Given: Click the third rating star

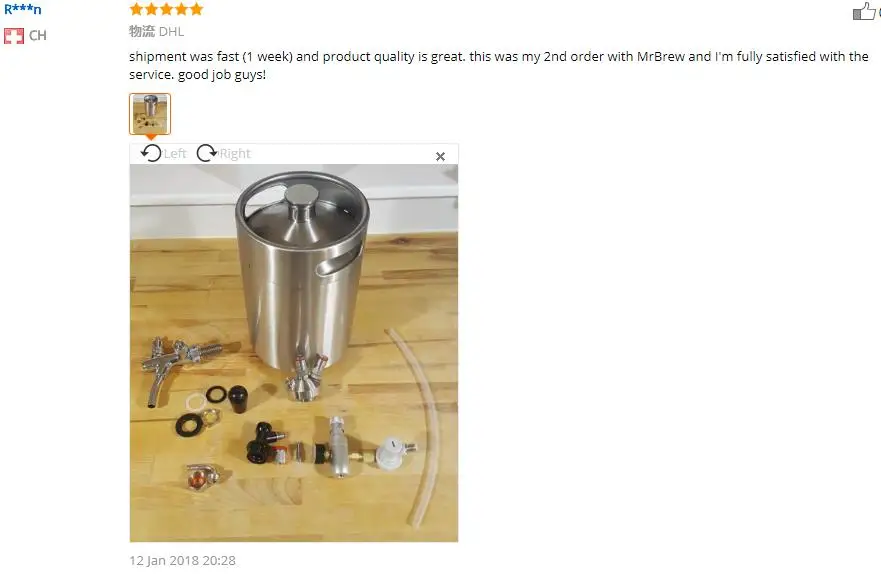Looking at the screenshot, I should [166, 9].
